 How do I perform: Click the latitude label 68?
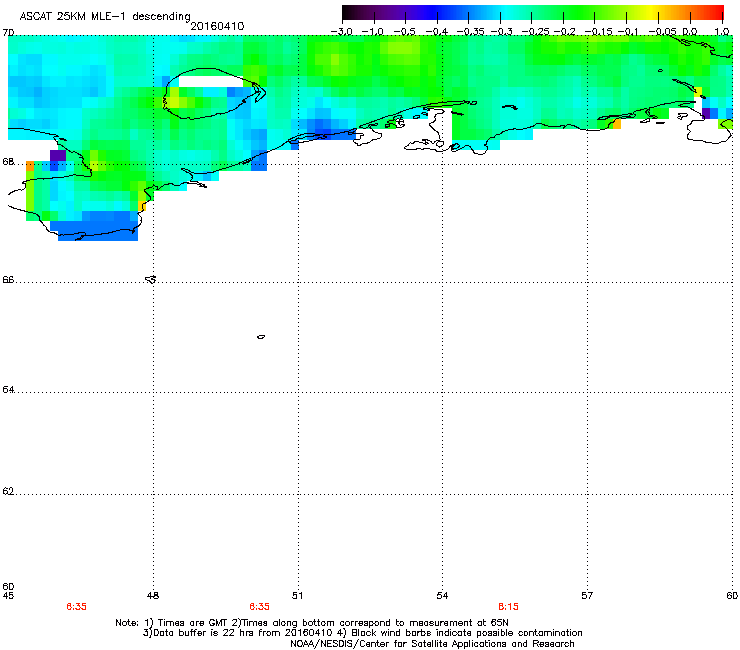(x=8, y=162)
